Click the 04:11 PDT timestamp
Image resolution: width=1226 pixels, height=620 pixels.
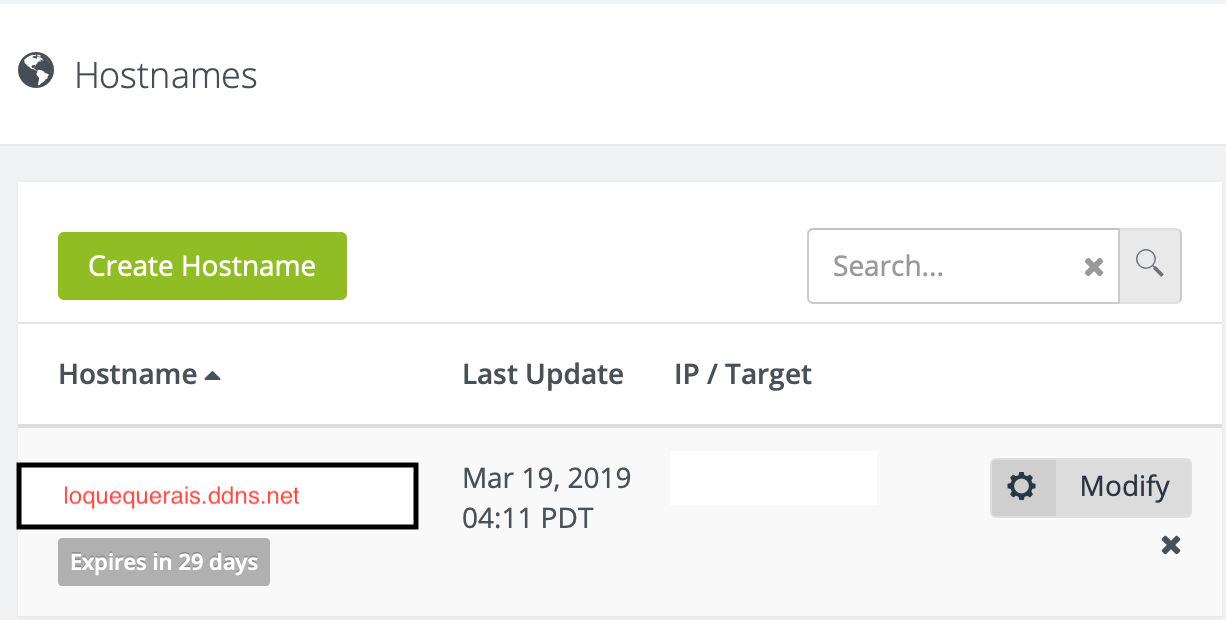click(528, 518)
